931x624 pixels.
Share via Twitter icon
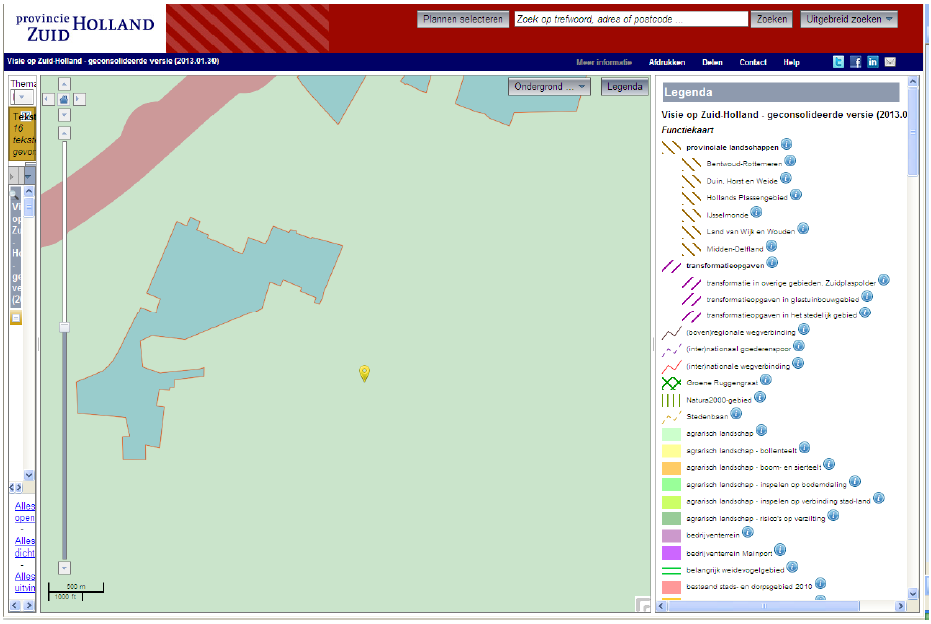click(838, 62)
